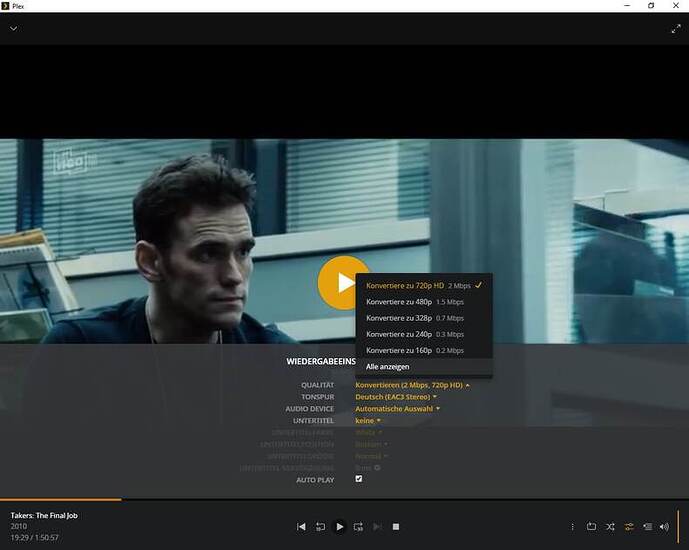
Task: Click the year 2010 under the title
Action: (18, 526)
